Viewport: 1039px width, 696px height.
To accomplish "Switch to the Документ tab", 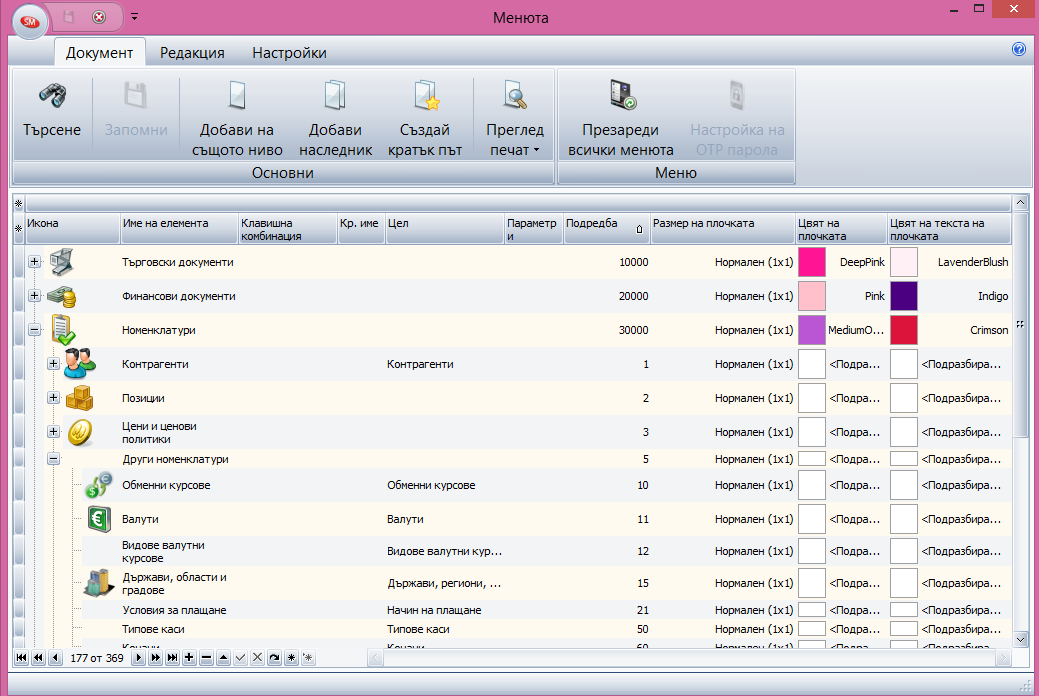I will pos(99,53).
